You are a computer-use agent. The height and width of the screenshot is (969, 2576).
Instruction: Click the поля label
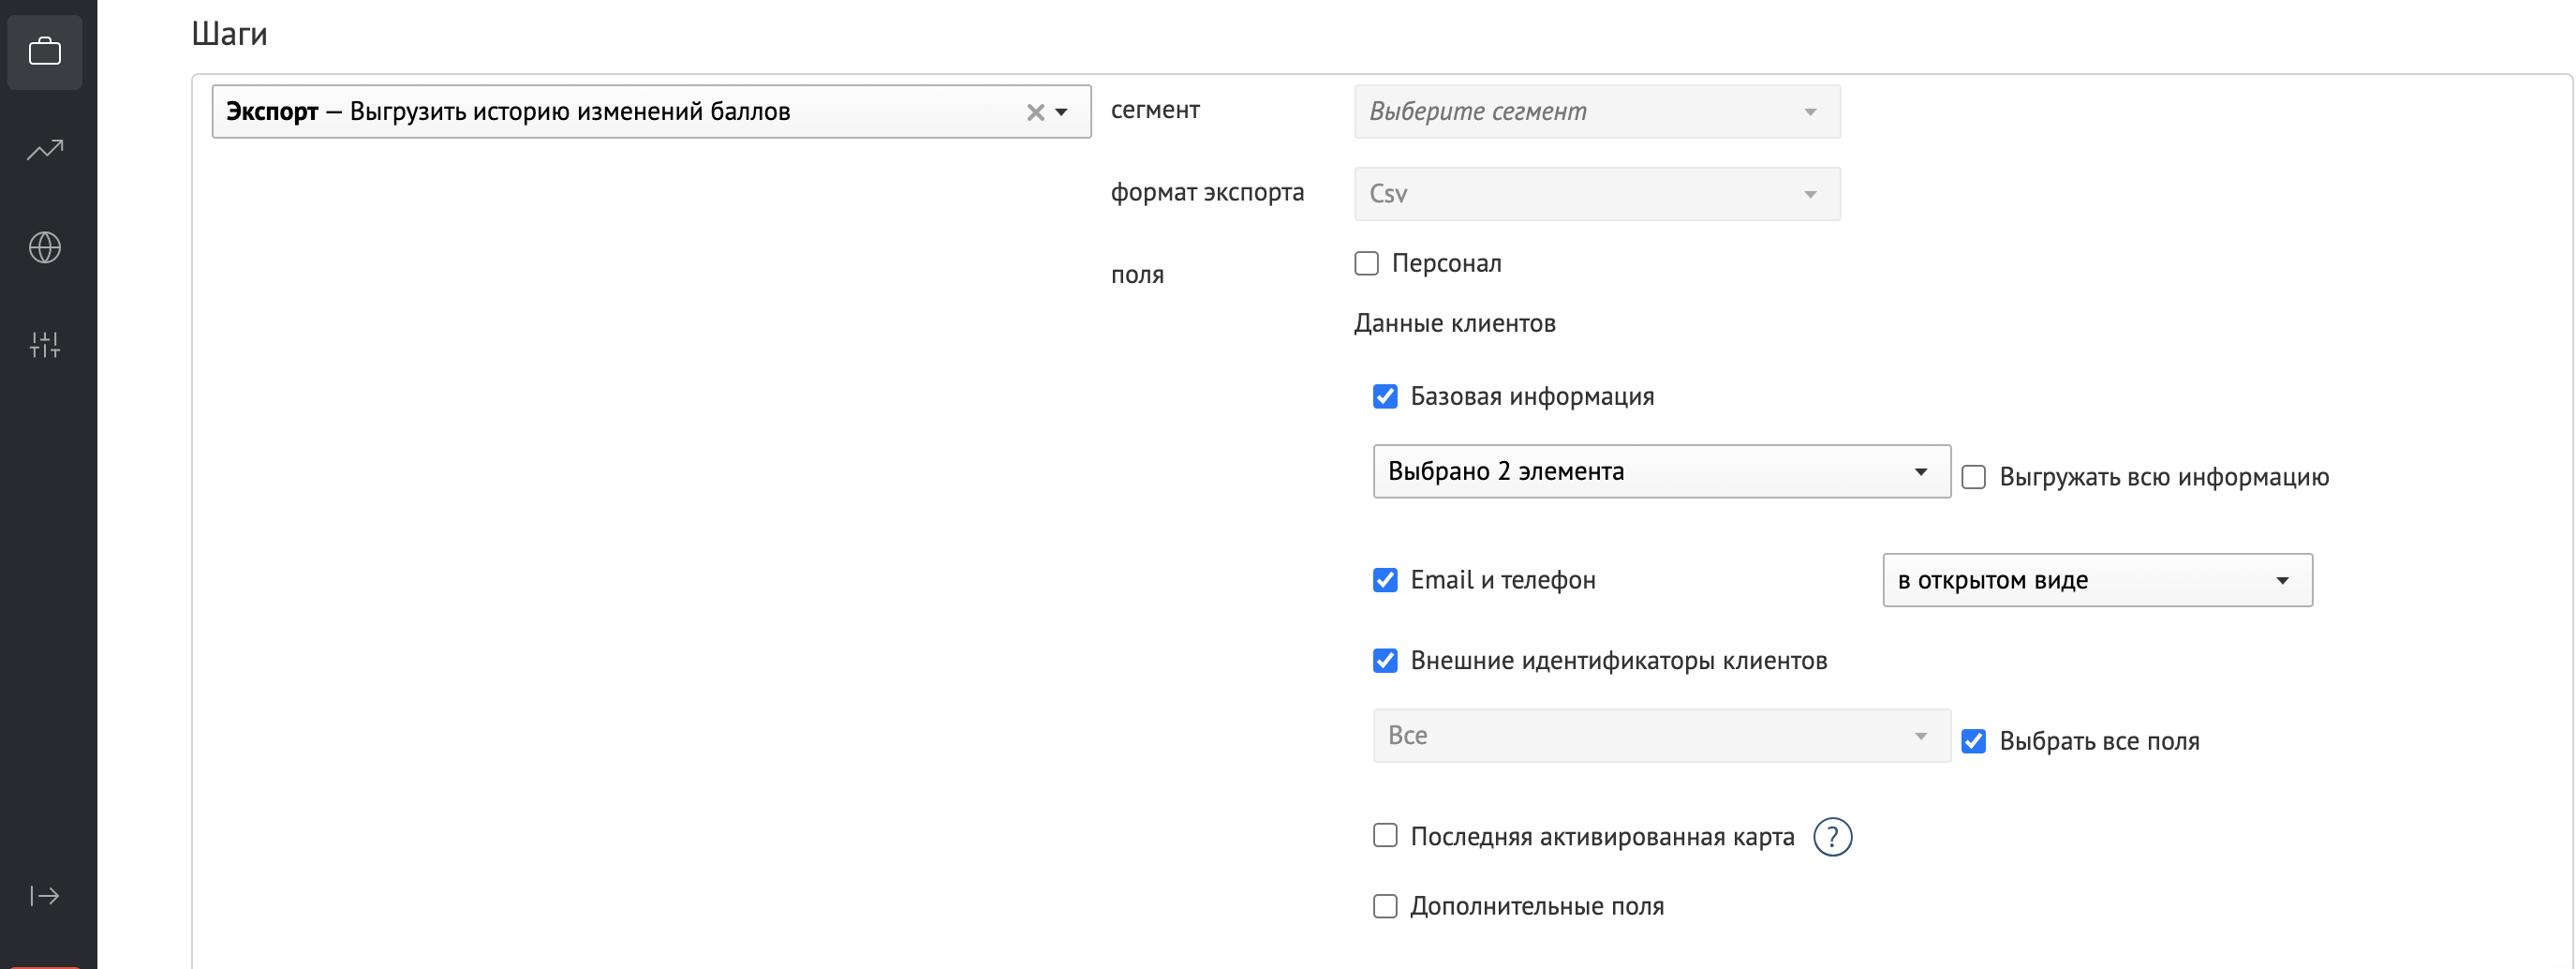coord(1137,275)
